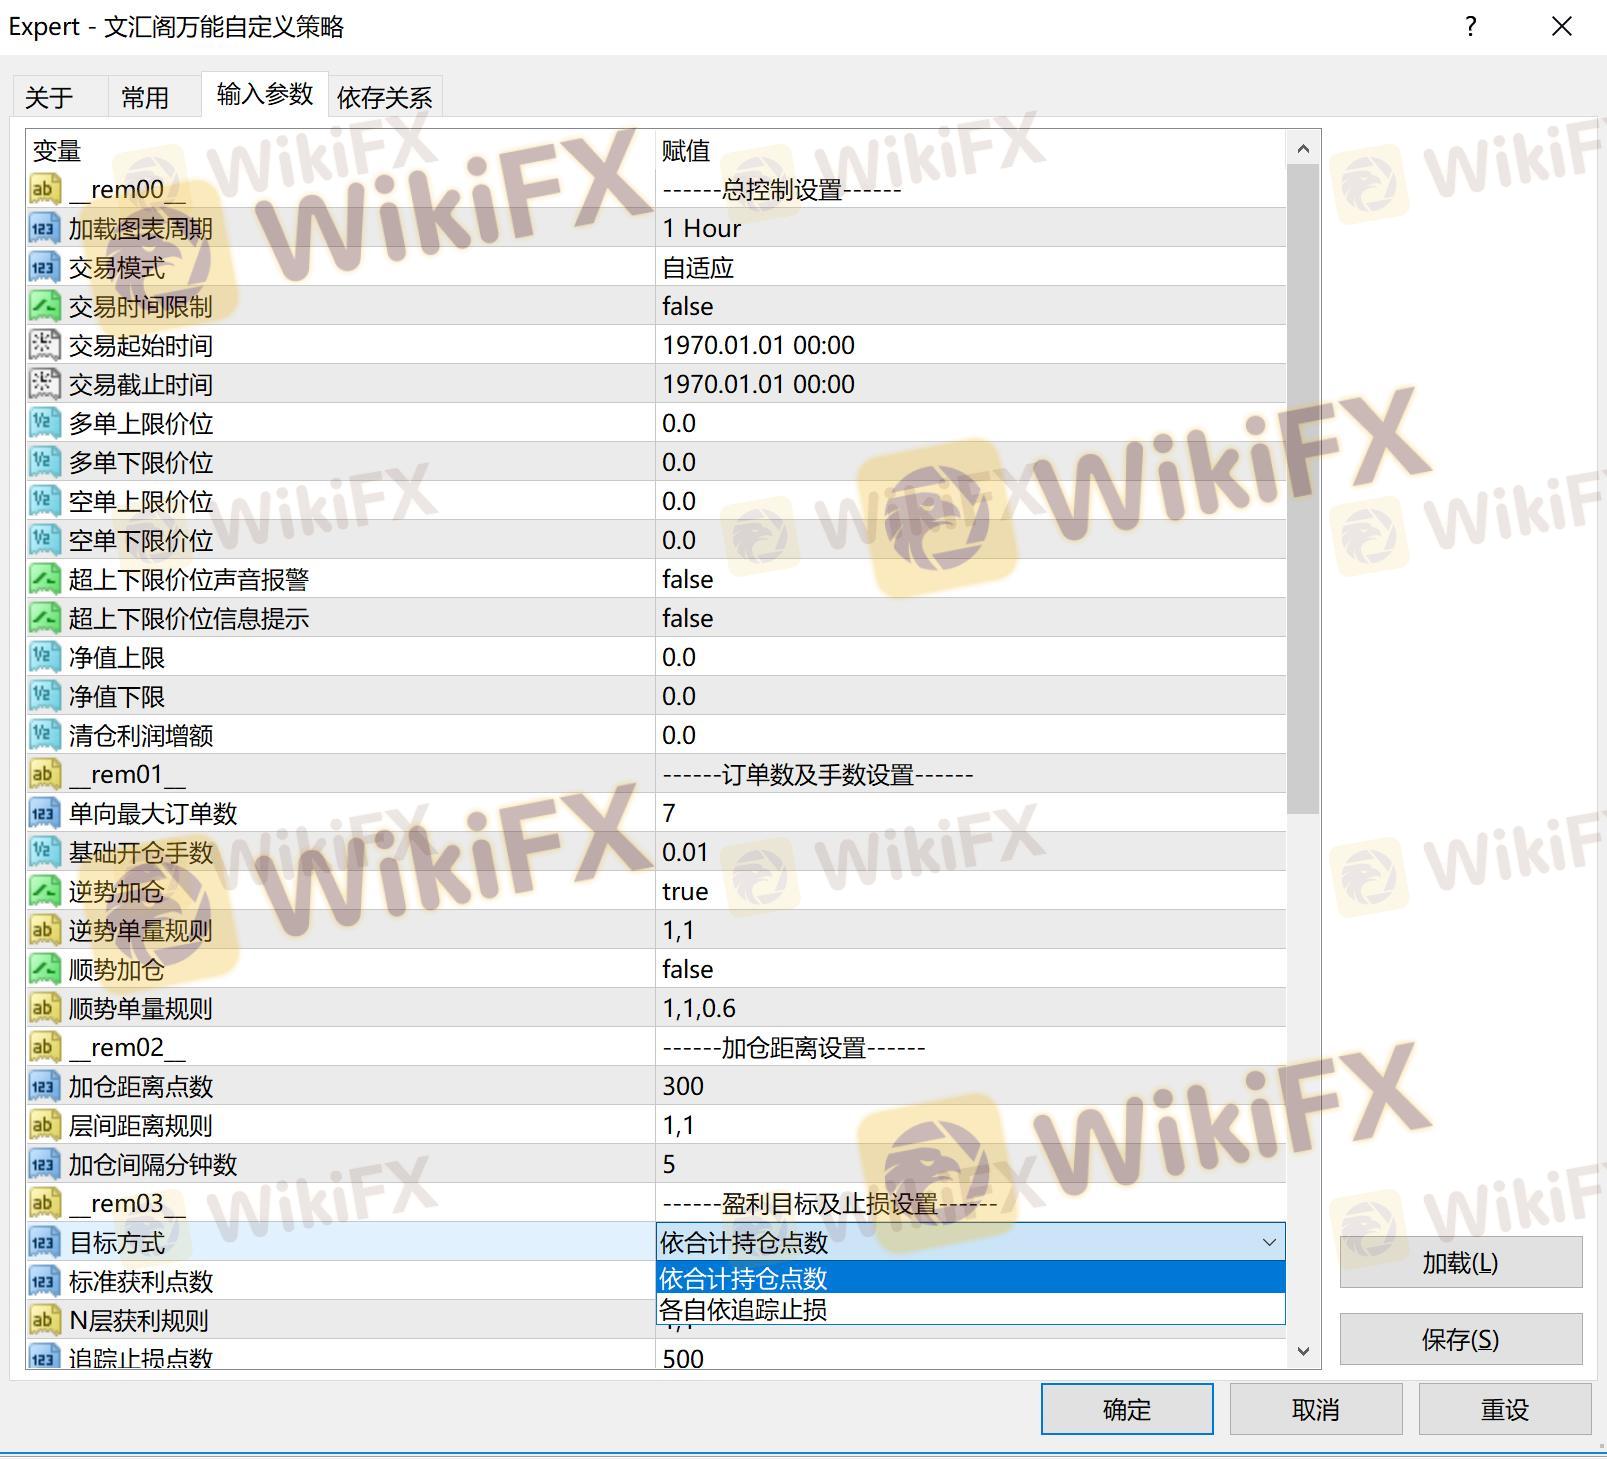The image size is (1607, 1459).
Task: Click the double icon next to 基础开仓手数
Action: click(x=44, y=852)
